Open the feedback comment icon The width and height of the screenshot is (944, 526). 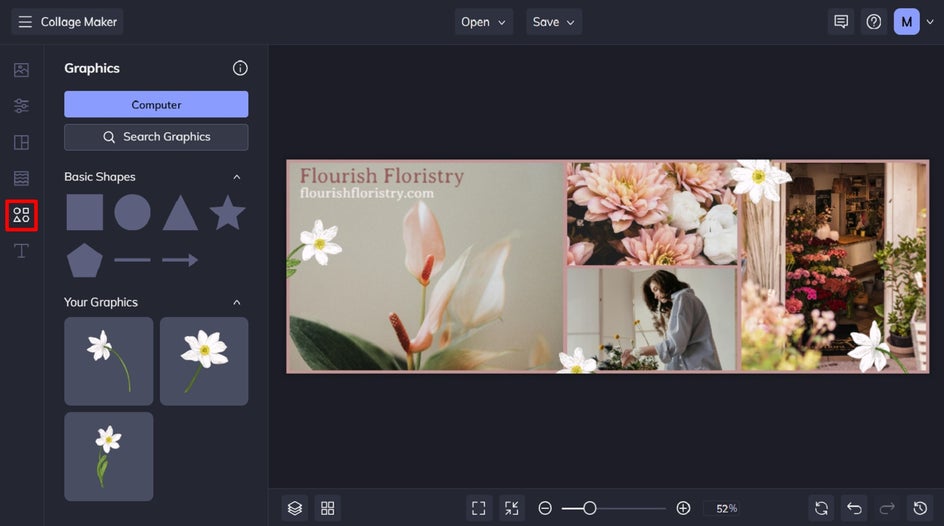841,22
